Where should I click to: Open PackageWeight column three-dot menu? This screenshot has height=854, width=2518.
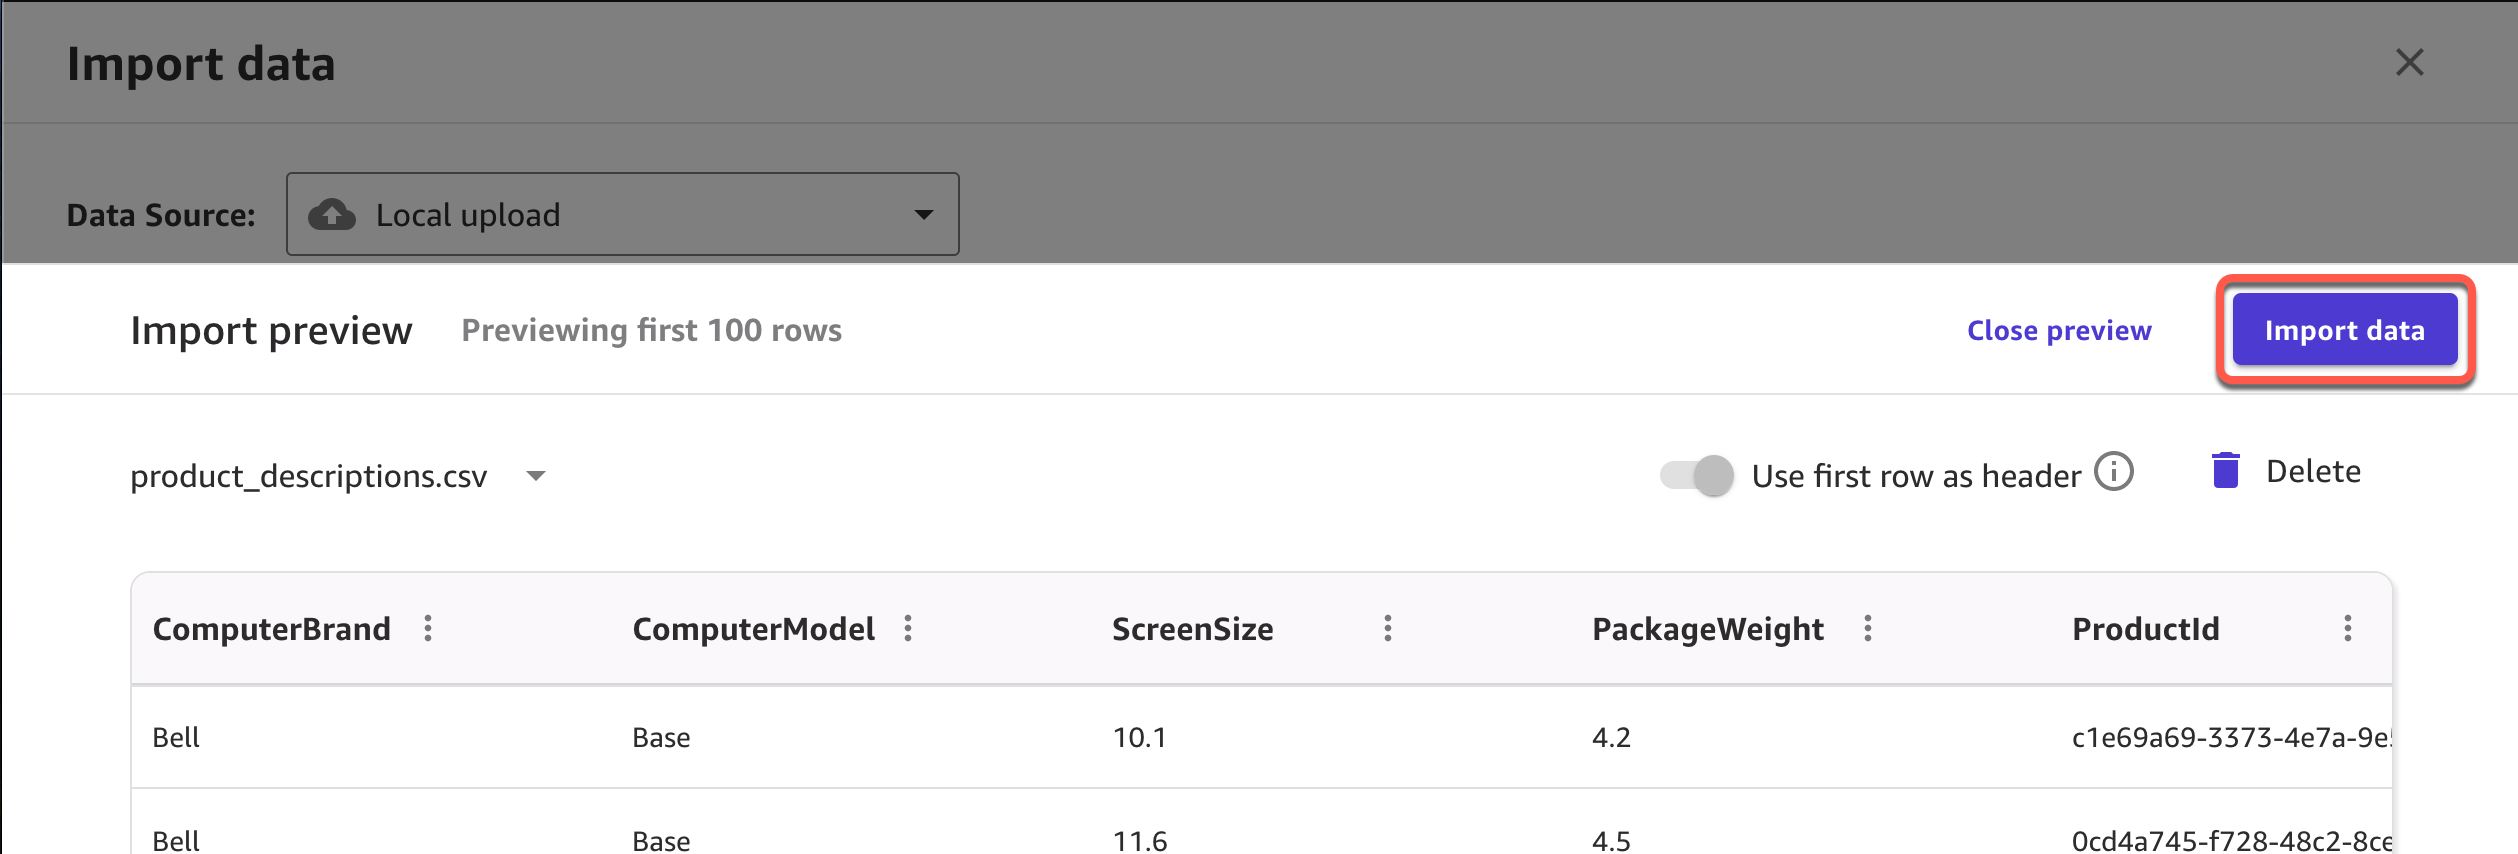pyautogui.click(x=1868, y=628)
